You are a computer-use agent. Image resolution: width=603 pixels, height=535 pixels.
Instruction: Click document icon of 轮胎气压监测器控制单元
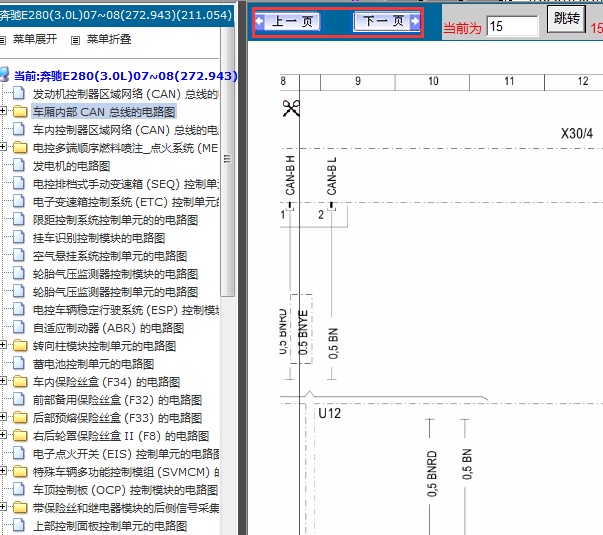coord(19,291)
